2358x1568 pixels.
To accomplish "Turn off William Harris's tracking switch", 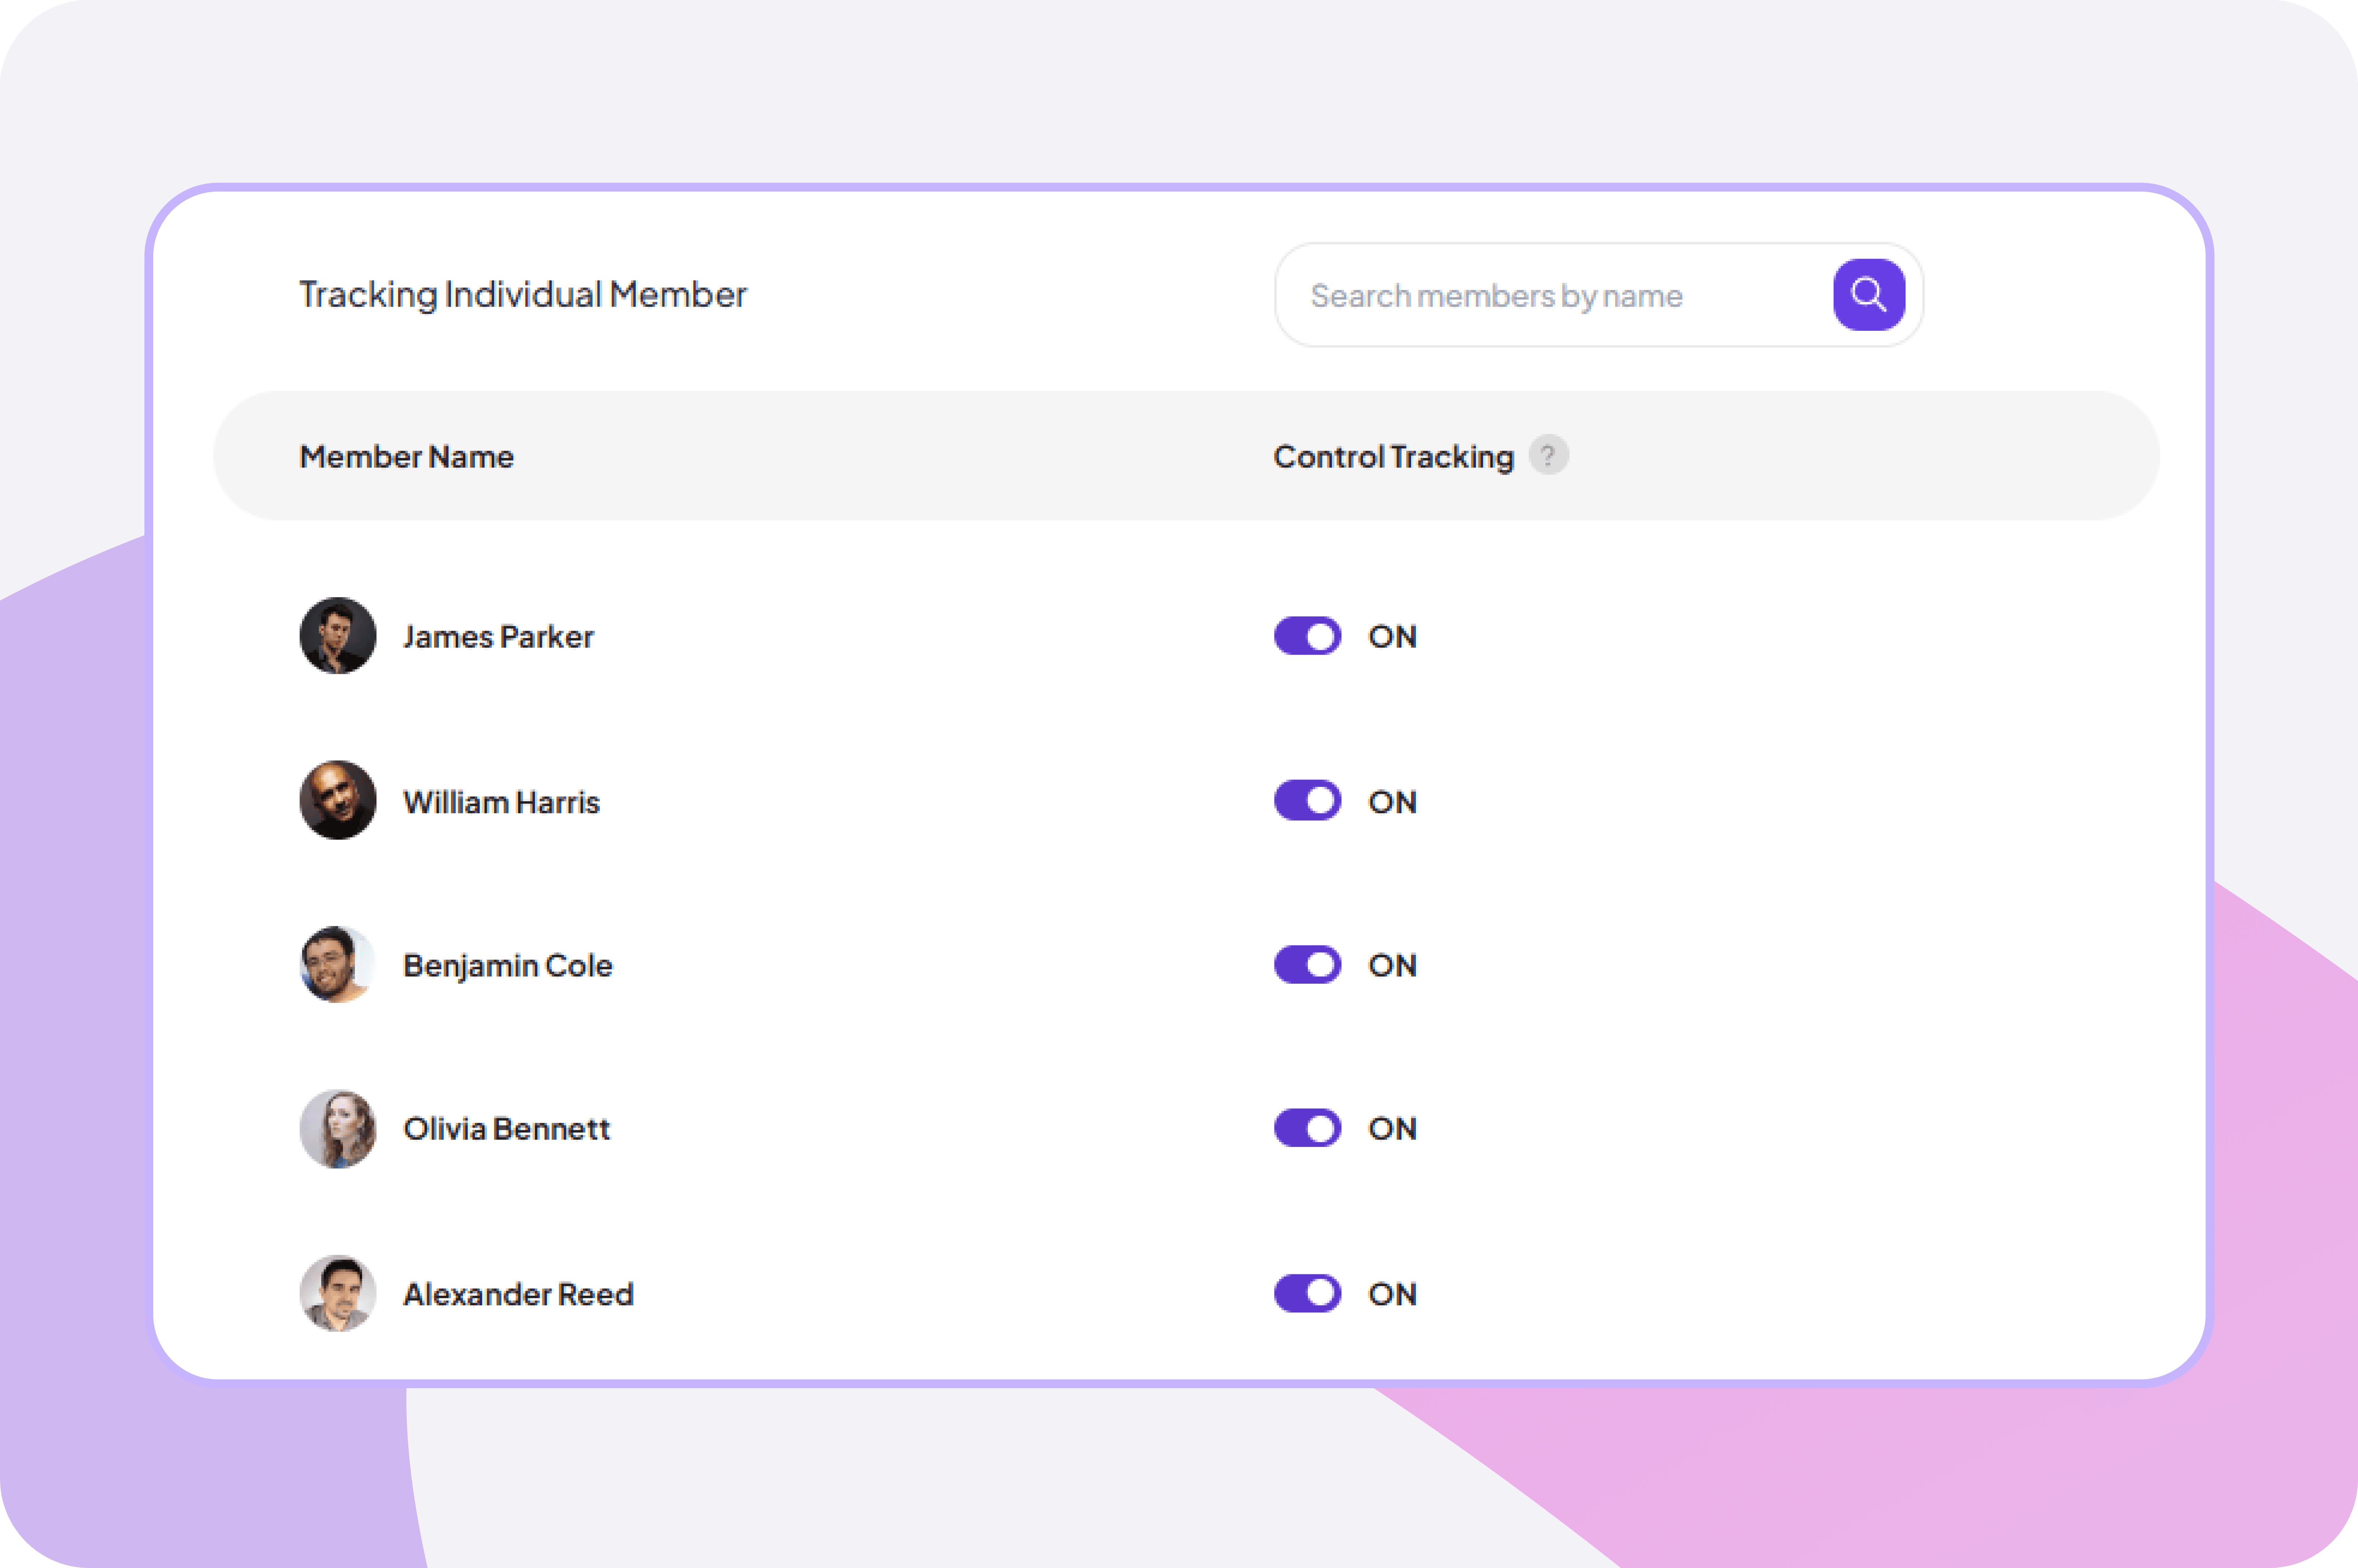I will pyautogui.click(x=1306, y=800).
